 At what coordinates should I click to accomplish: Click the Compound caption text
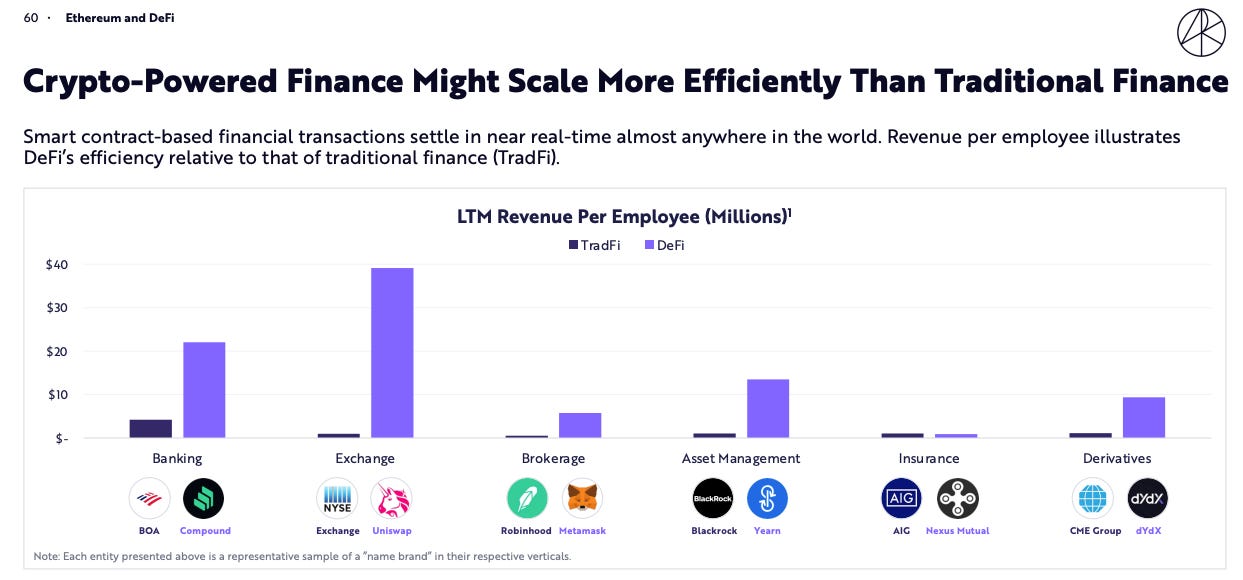[x=205, y=531]
